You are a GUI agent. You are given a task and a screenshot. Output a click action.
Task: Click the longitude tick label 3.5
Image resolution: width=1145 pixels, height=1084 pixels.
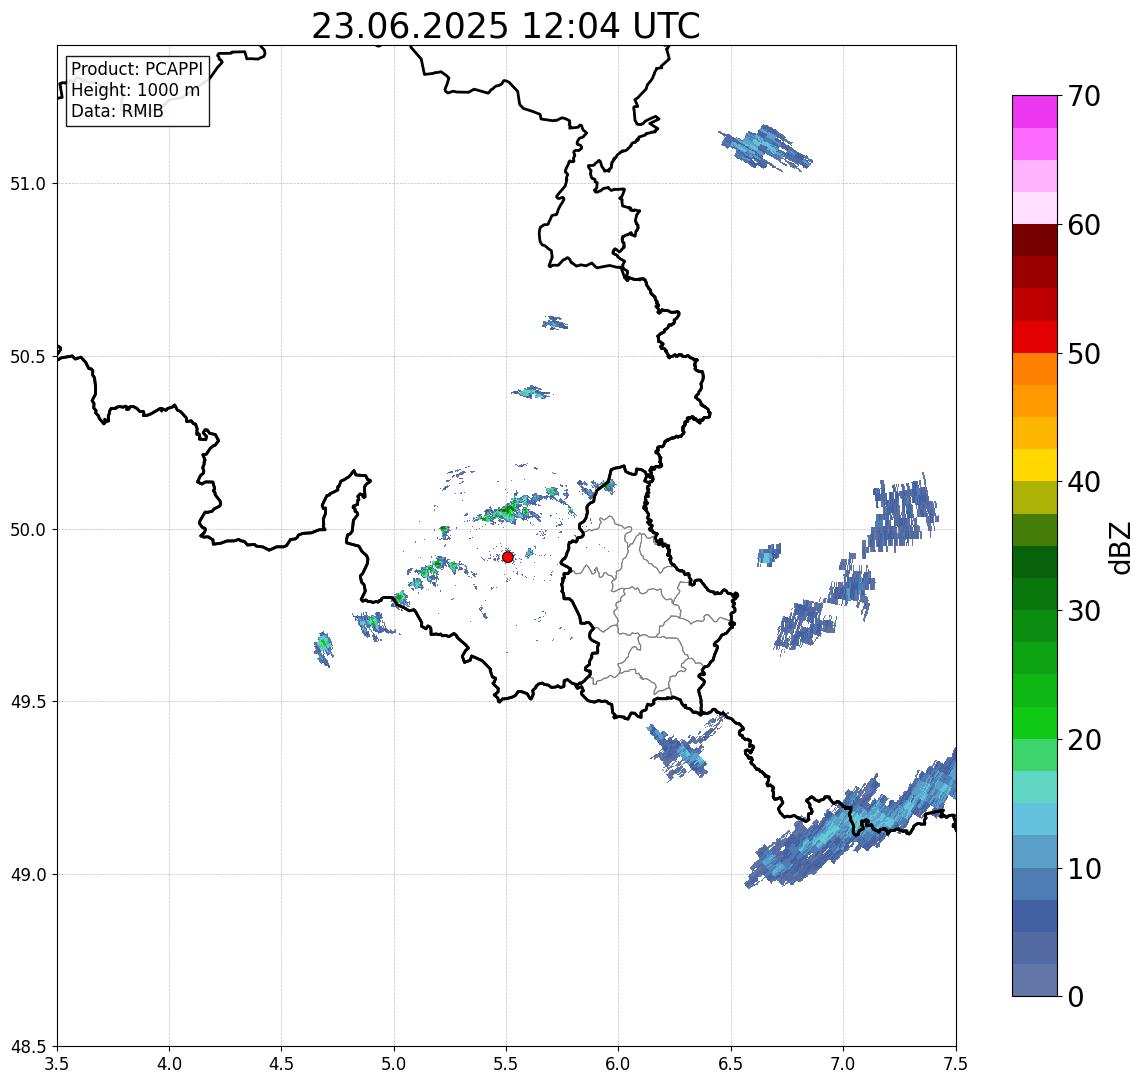57,1064
